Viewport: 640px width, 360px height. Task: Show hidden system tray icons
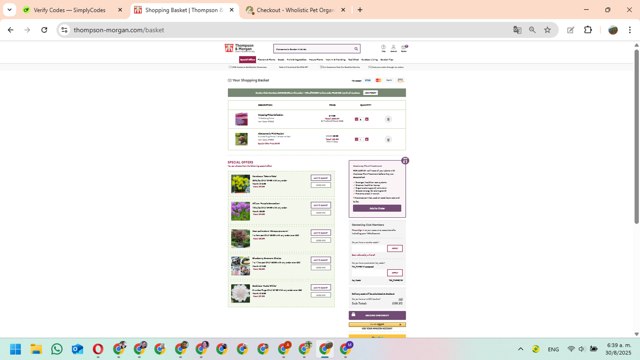coord(520,349)
